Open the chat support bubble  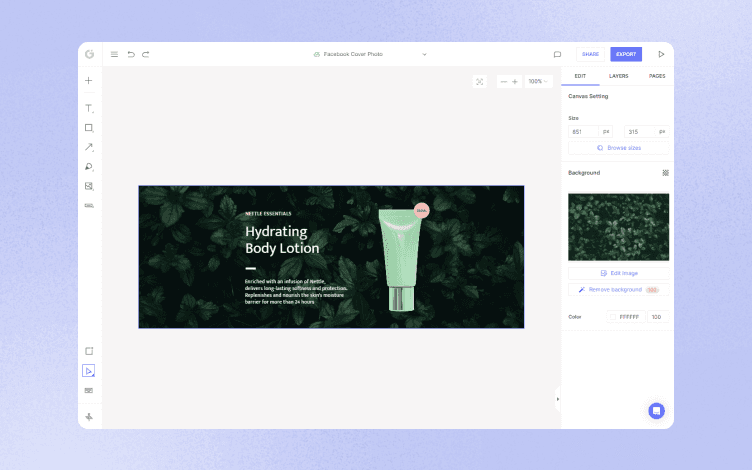pyautogui.click(x=657, y=411)
